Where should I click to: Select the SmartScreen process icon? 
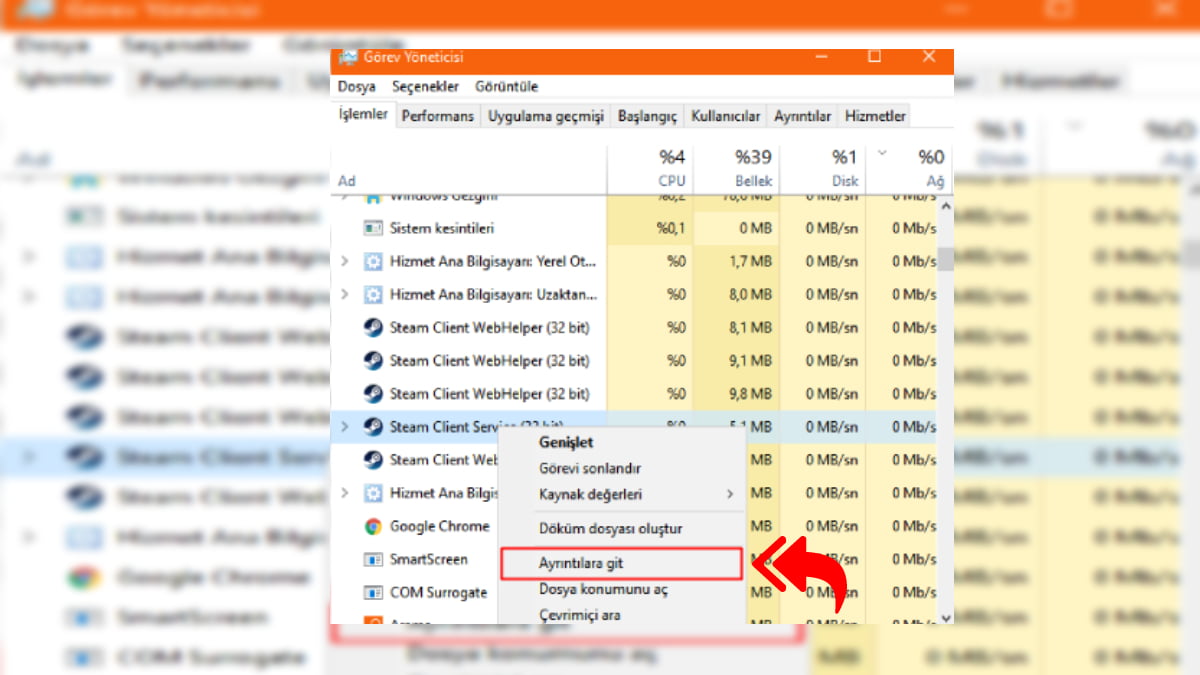(x=372, y=559)
